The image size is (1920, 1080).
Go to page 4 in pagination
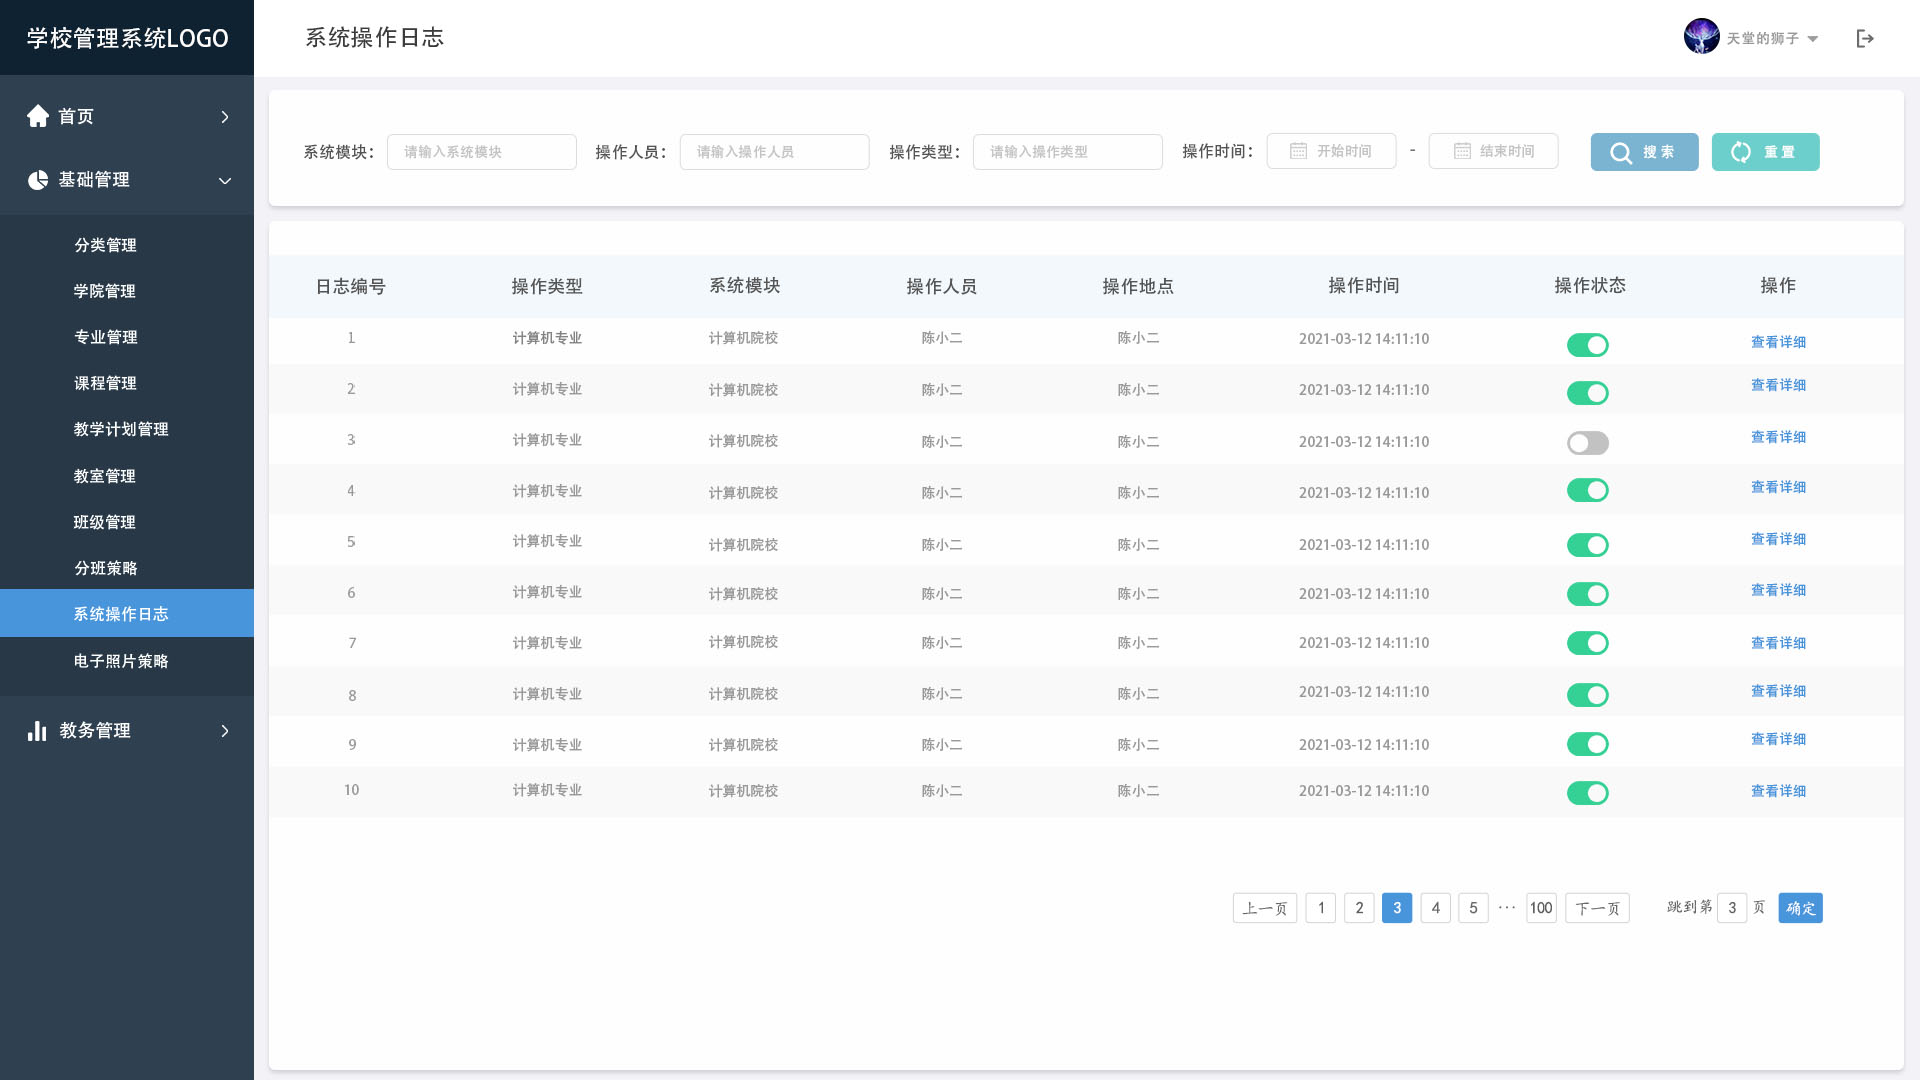(1435, 908)
